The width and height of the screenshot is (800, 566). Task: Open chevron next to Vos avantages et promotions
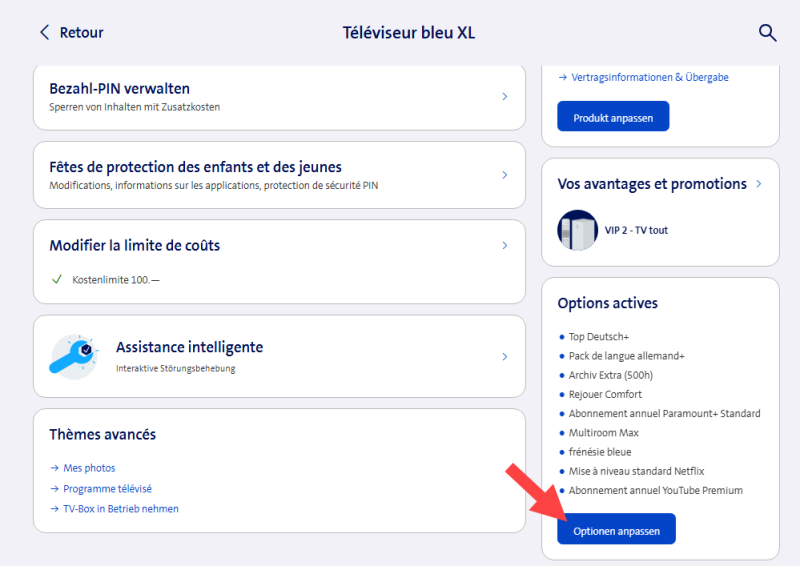[759, 184]
